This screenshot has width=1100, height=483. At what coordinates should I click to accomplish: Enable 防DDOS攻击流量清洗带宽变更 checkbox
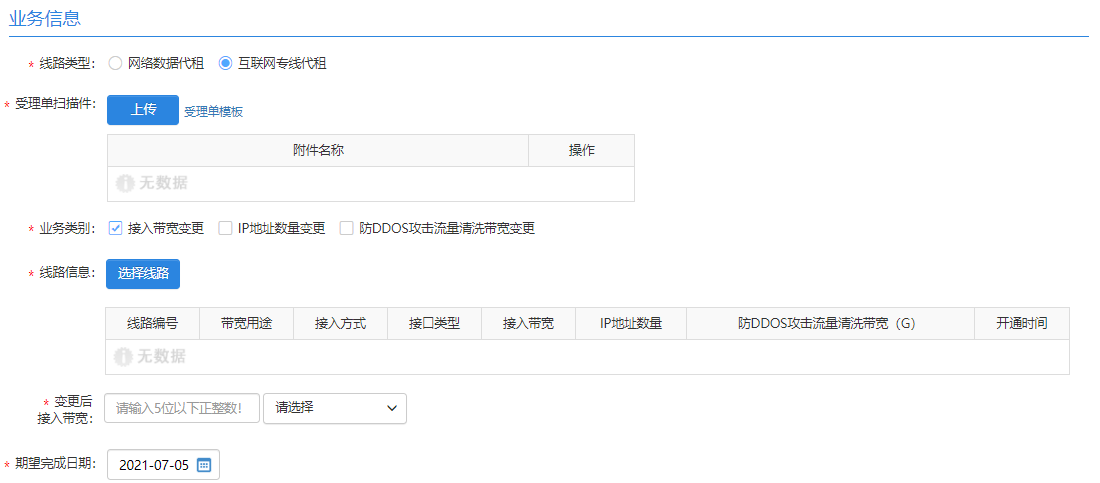click(347, 228)
